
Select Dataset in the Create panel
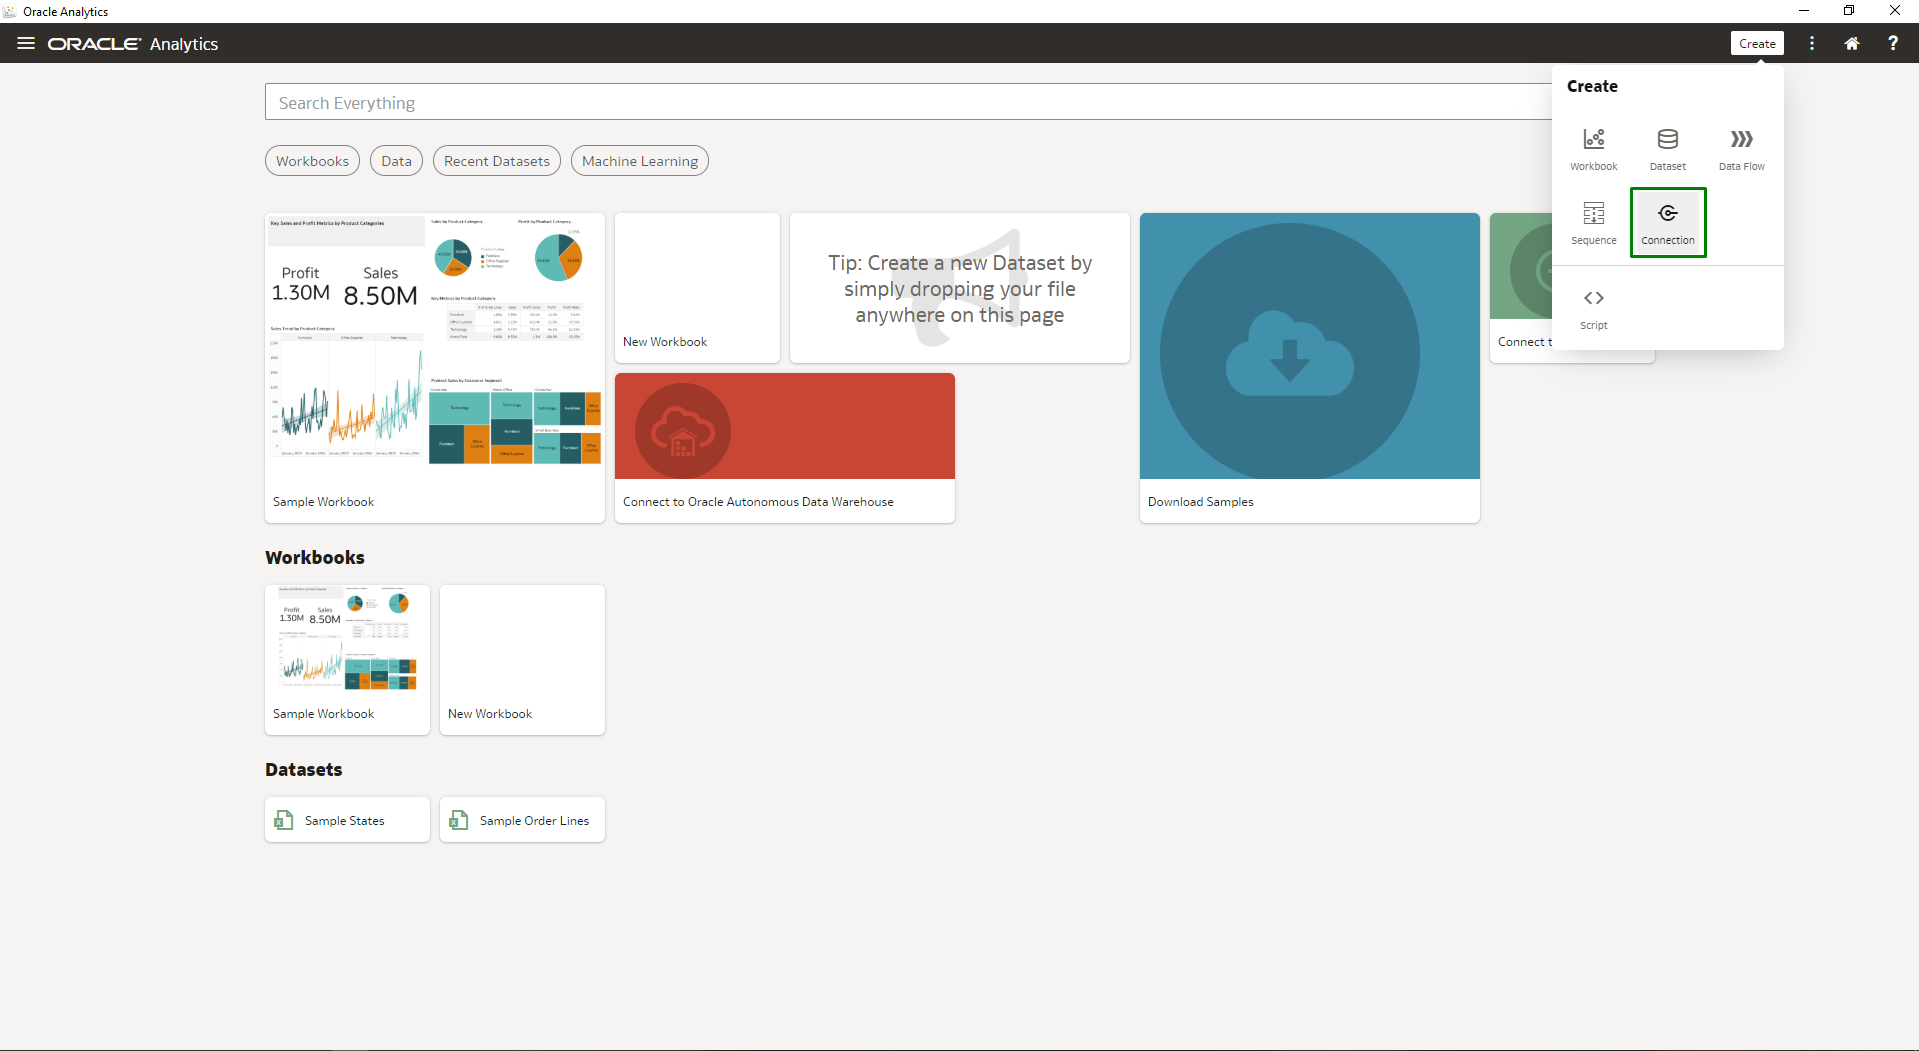click(x=1666, y=148)
